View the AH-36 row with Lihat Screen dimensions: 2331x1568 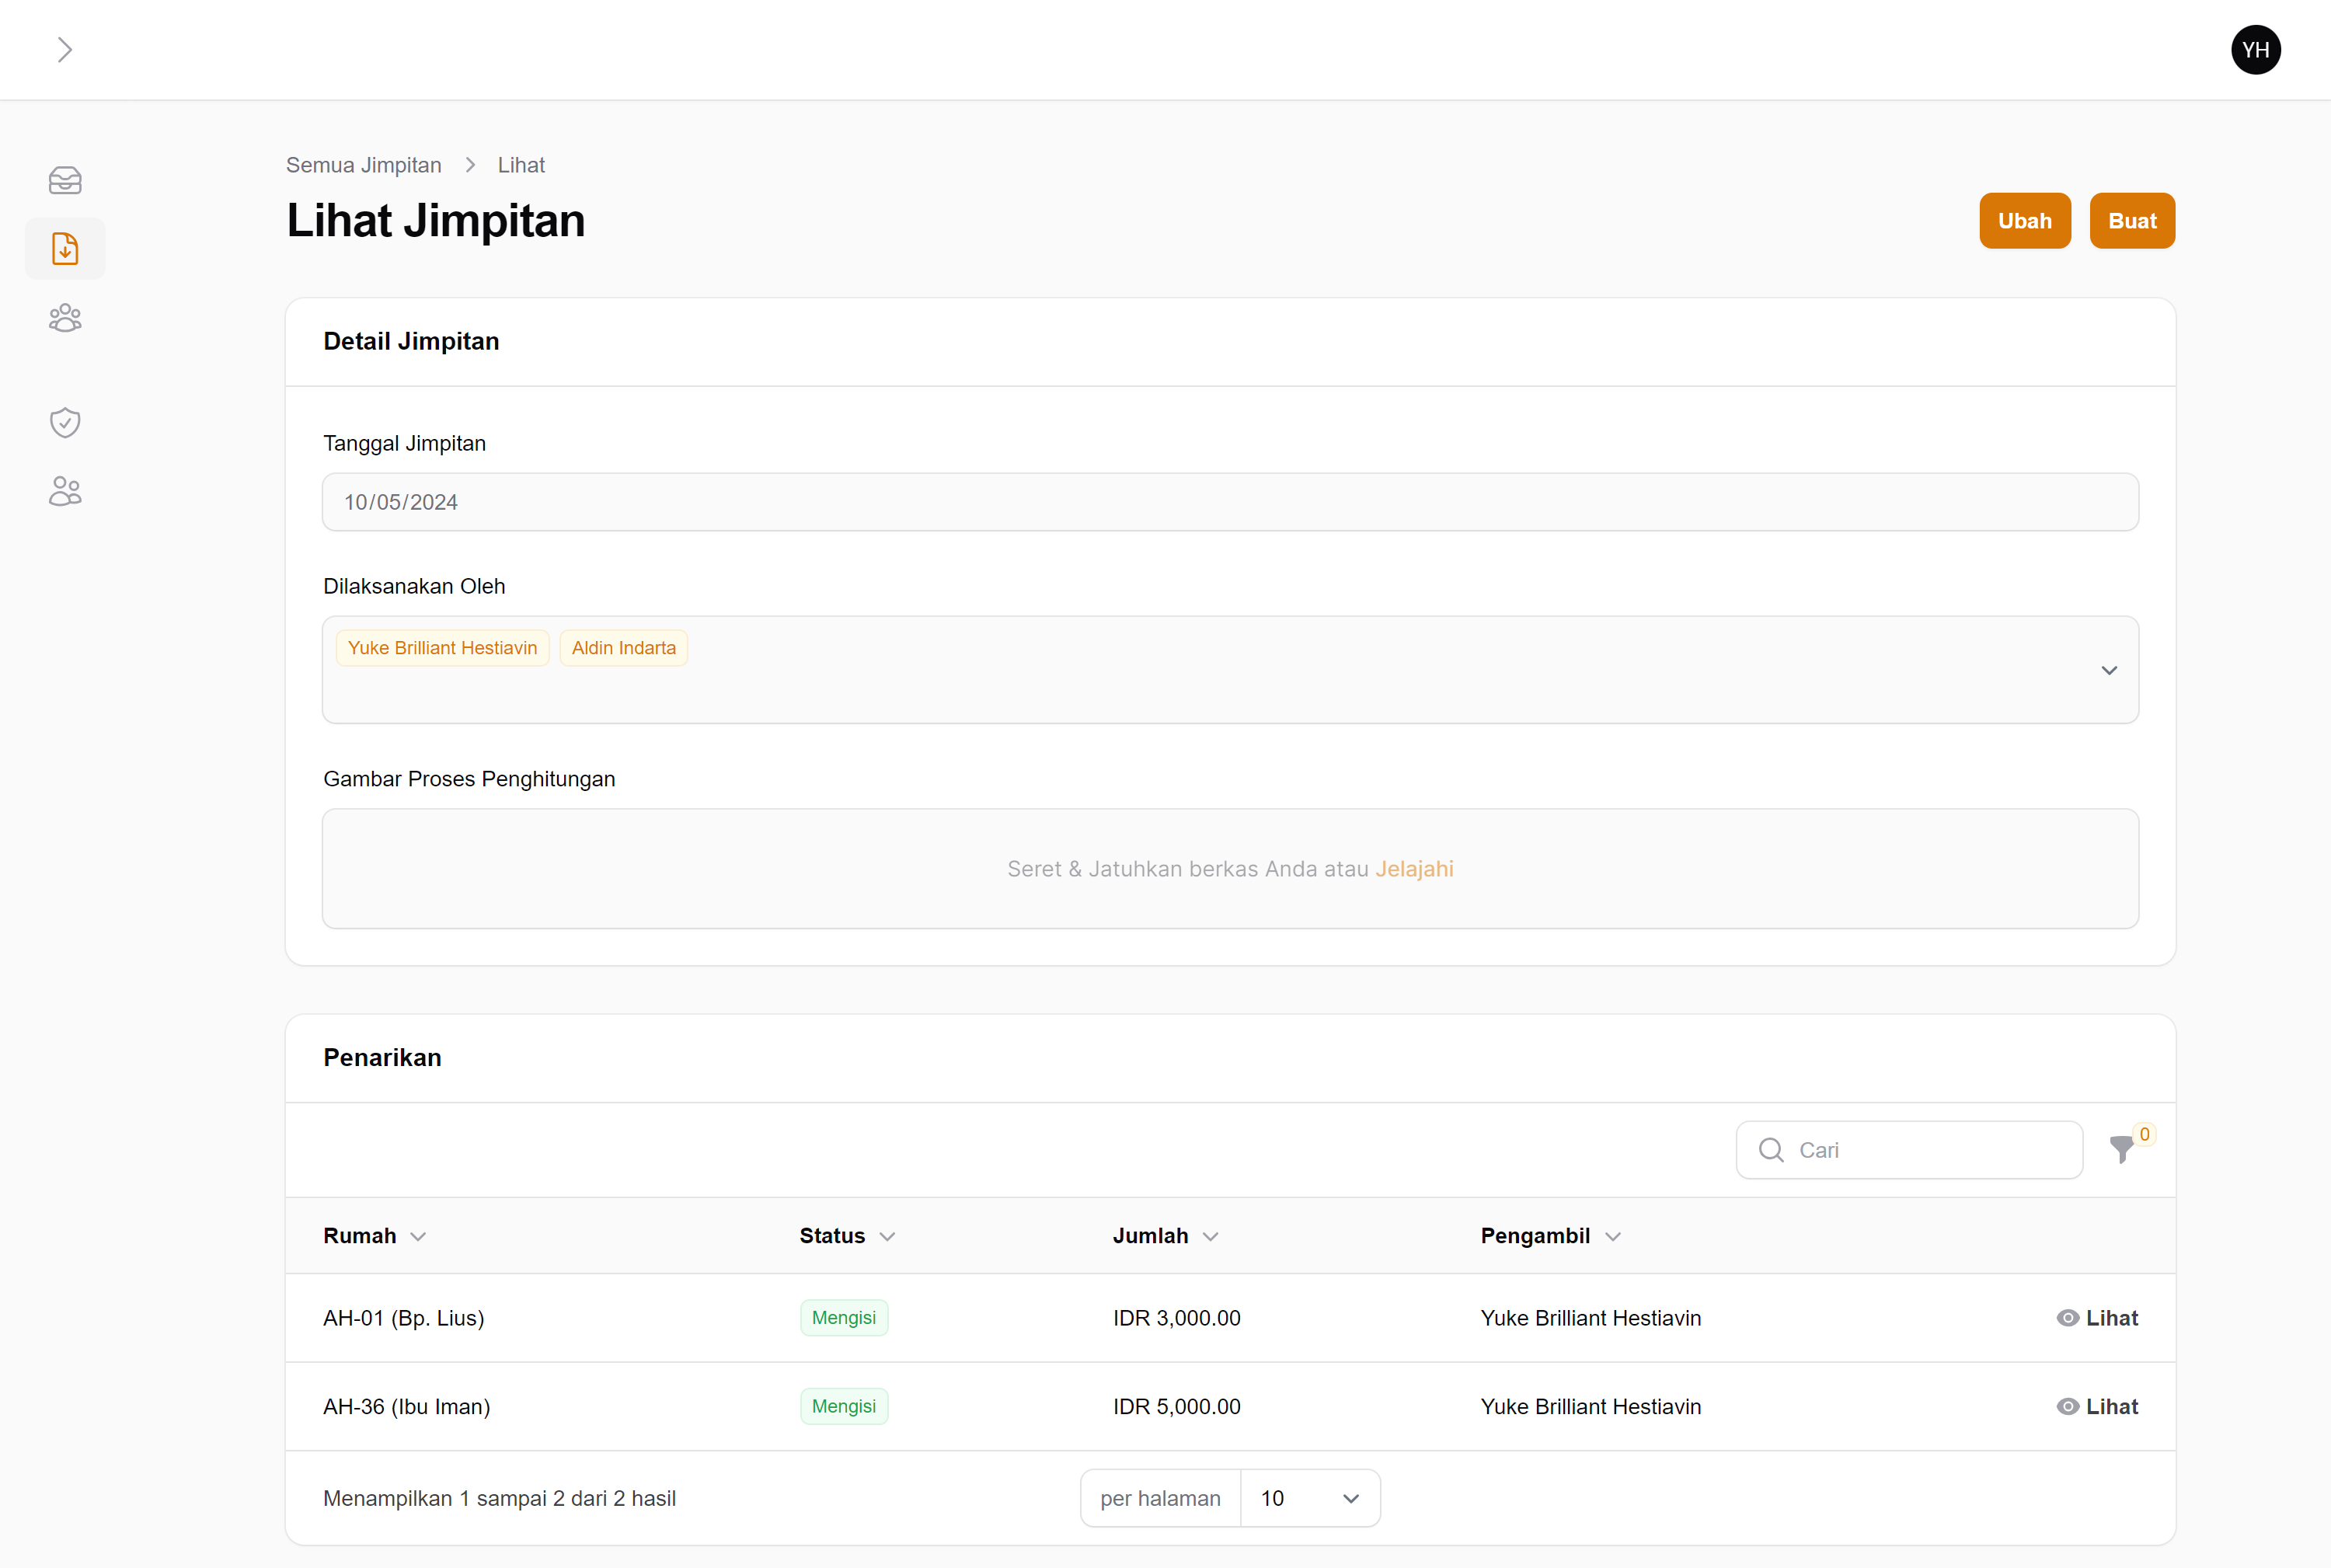(2097, 1407)
